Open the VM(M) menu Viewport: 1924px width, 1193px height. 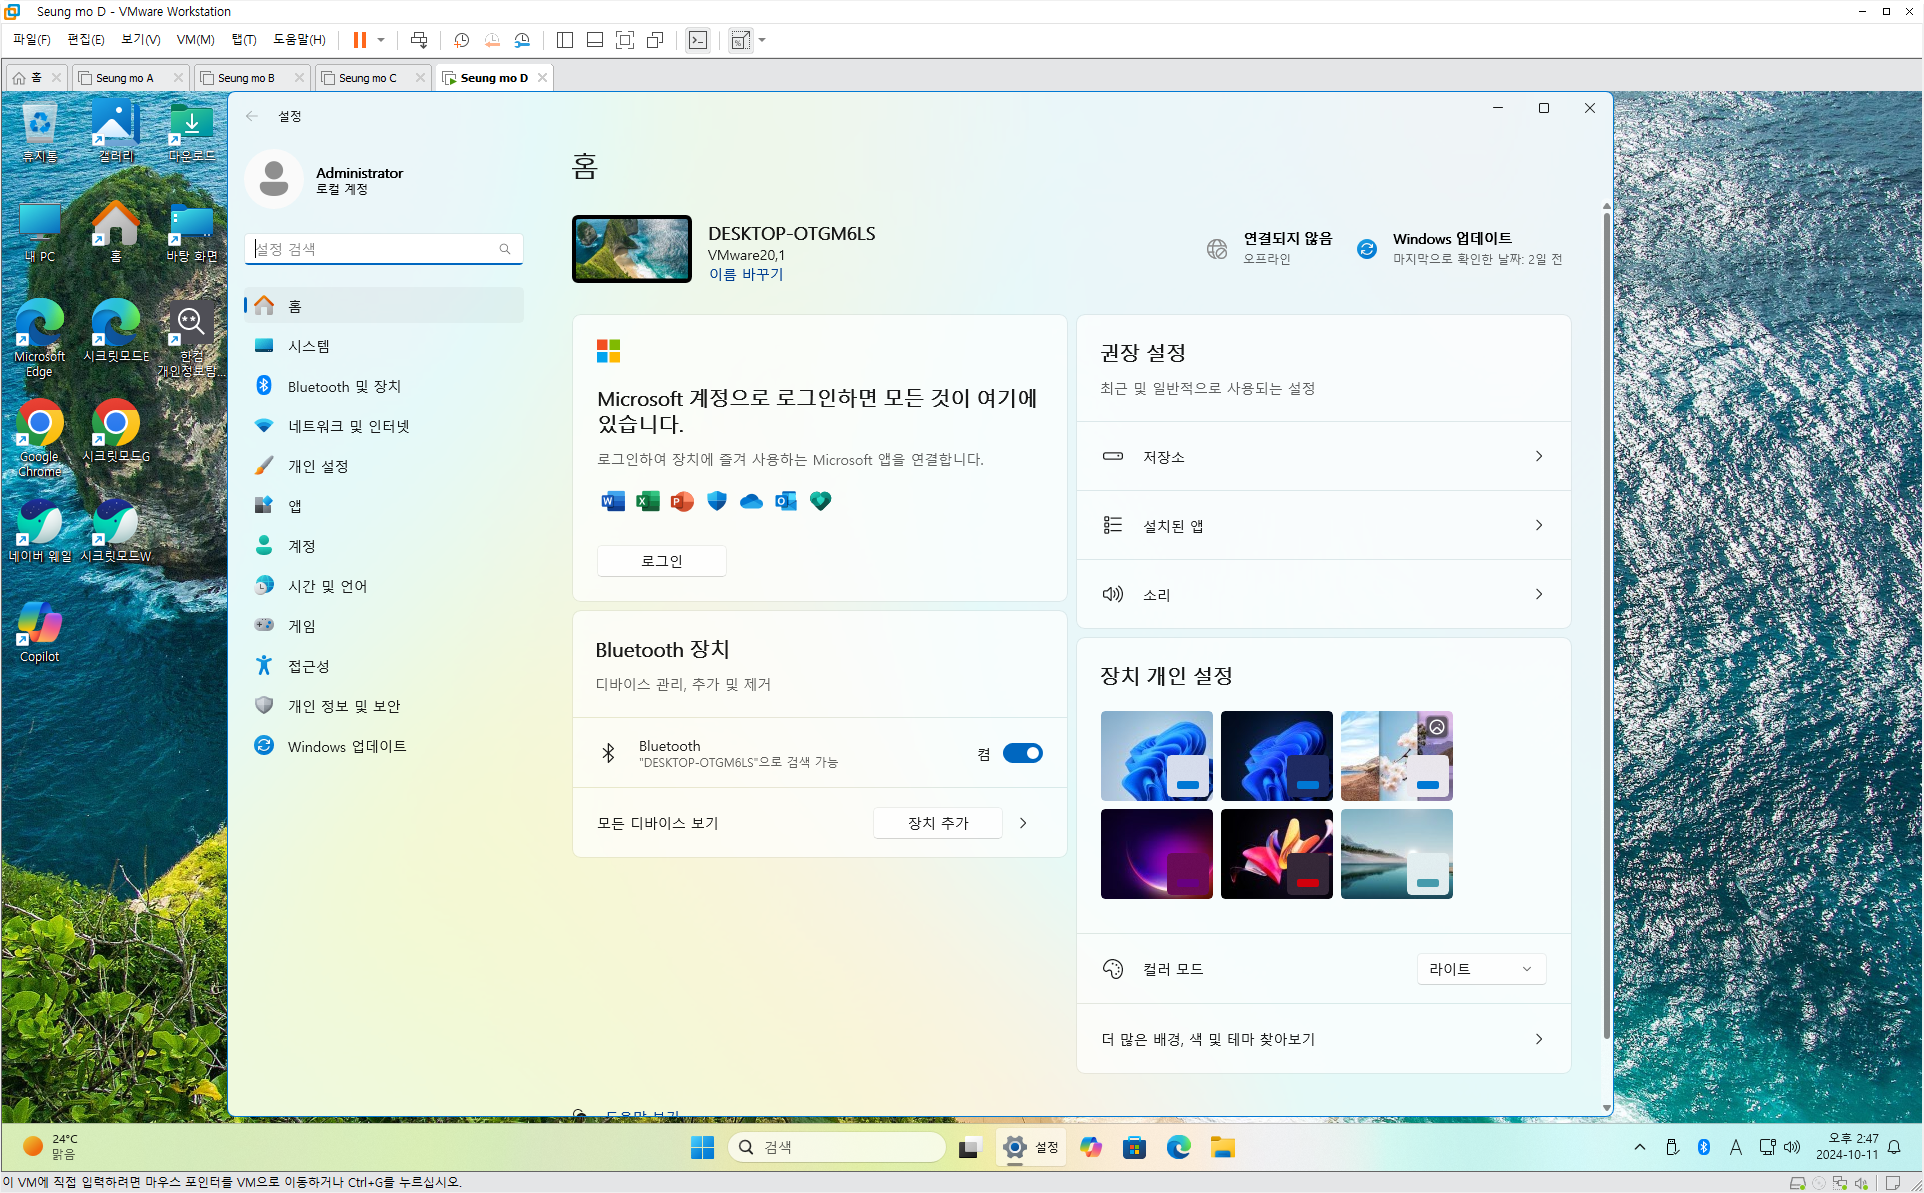195,40
